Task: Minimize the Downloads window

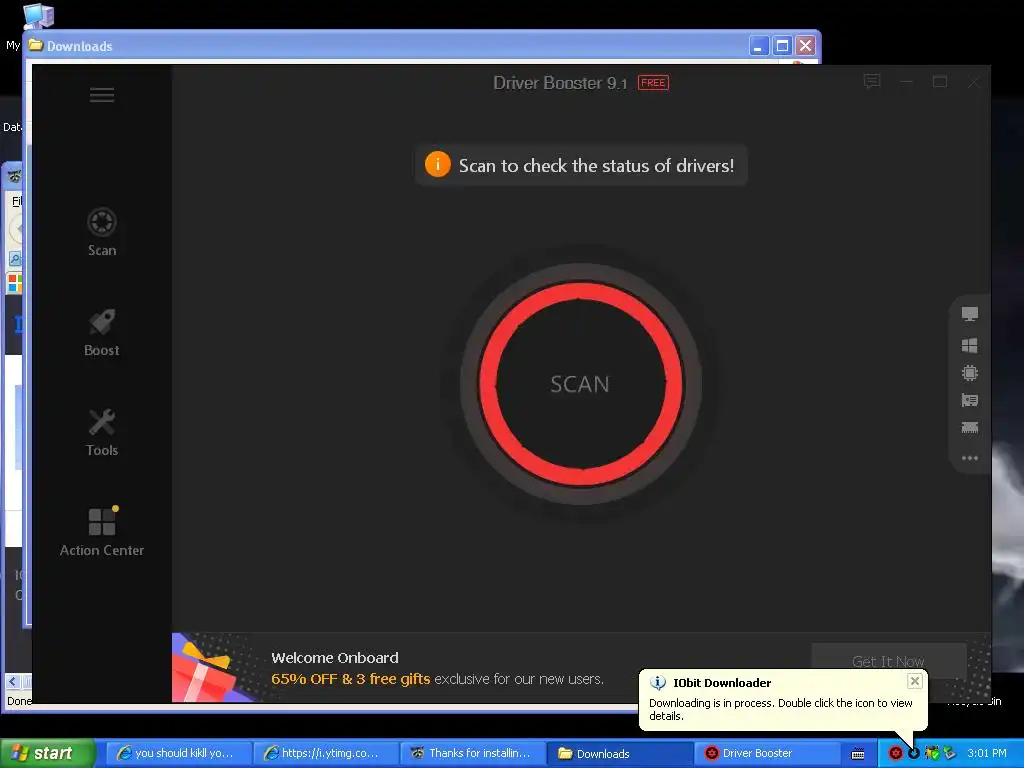Action: [x=758, y=46]
